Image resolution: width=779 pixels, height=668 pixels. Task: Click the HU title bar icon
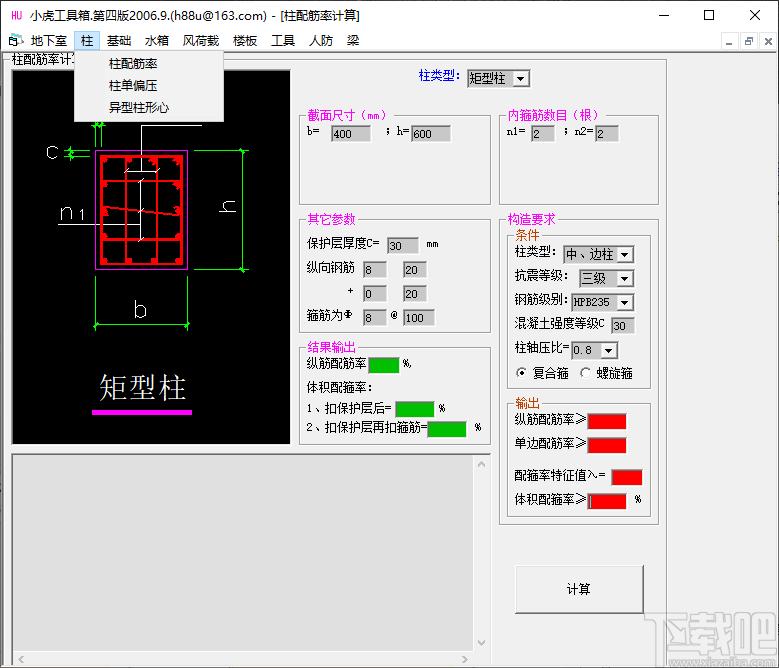16,15
